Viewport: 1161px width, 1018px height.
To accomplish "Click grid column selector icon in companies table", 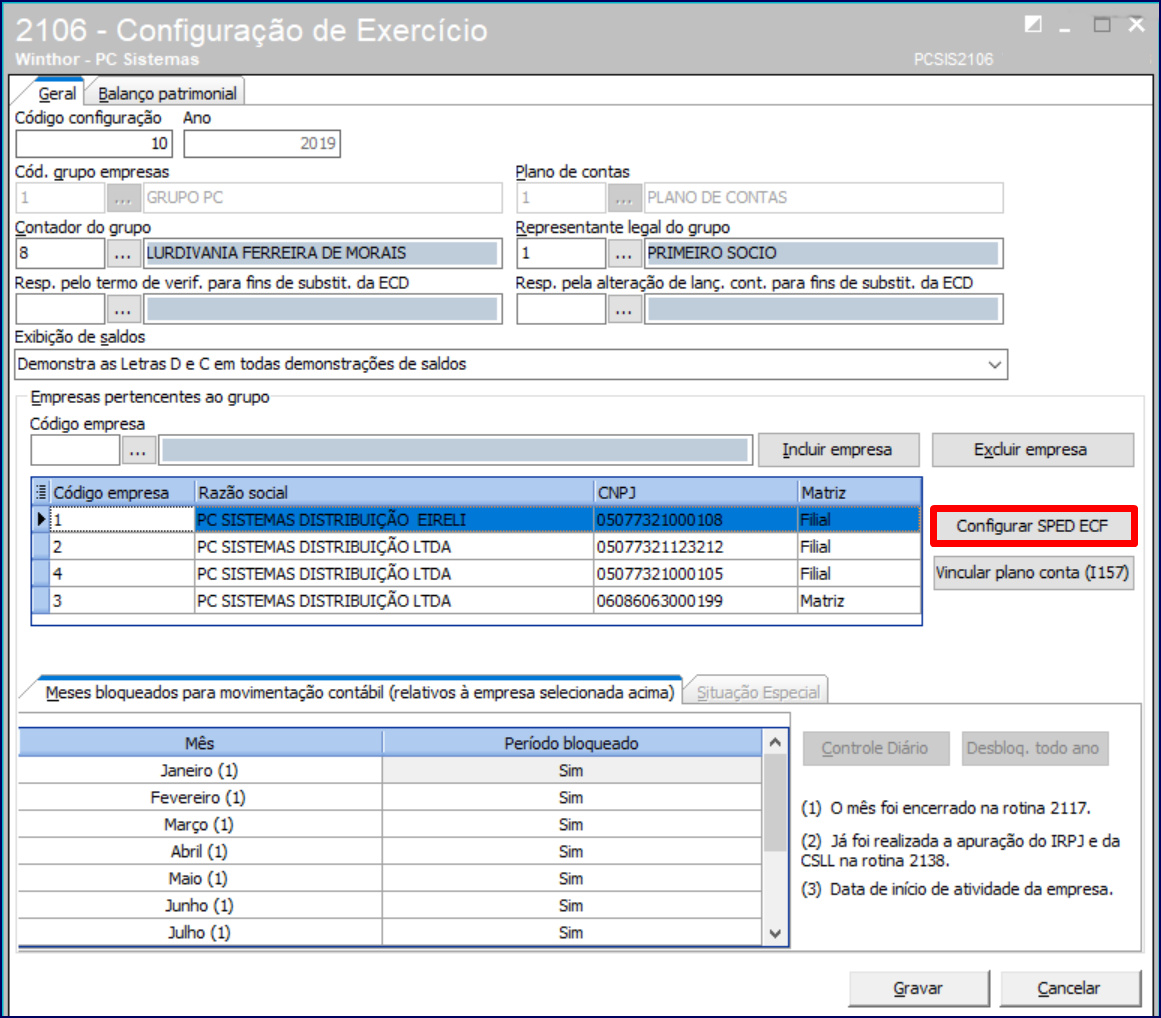I will (41, 492).
